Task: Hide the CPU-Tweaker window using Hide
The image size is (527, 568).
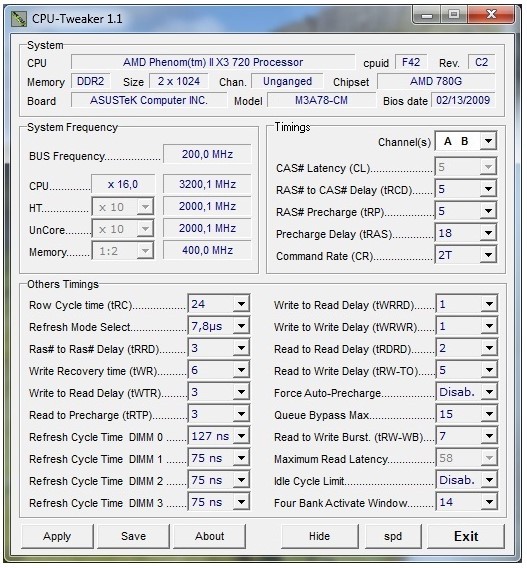Action: [x=319, y=536]
